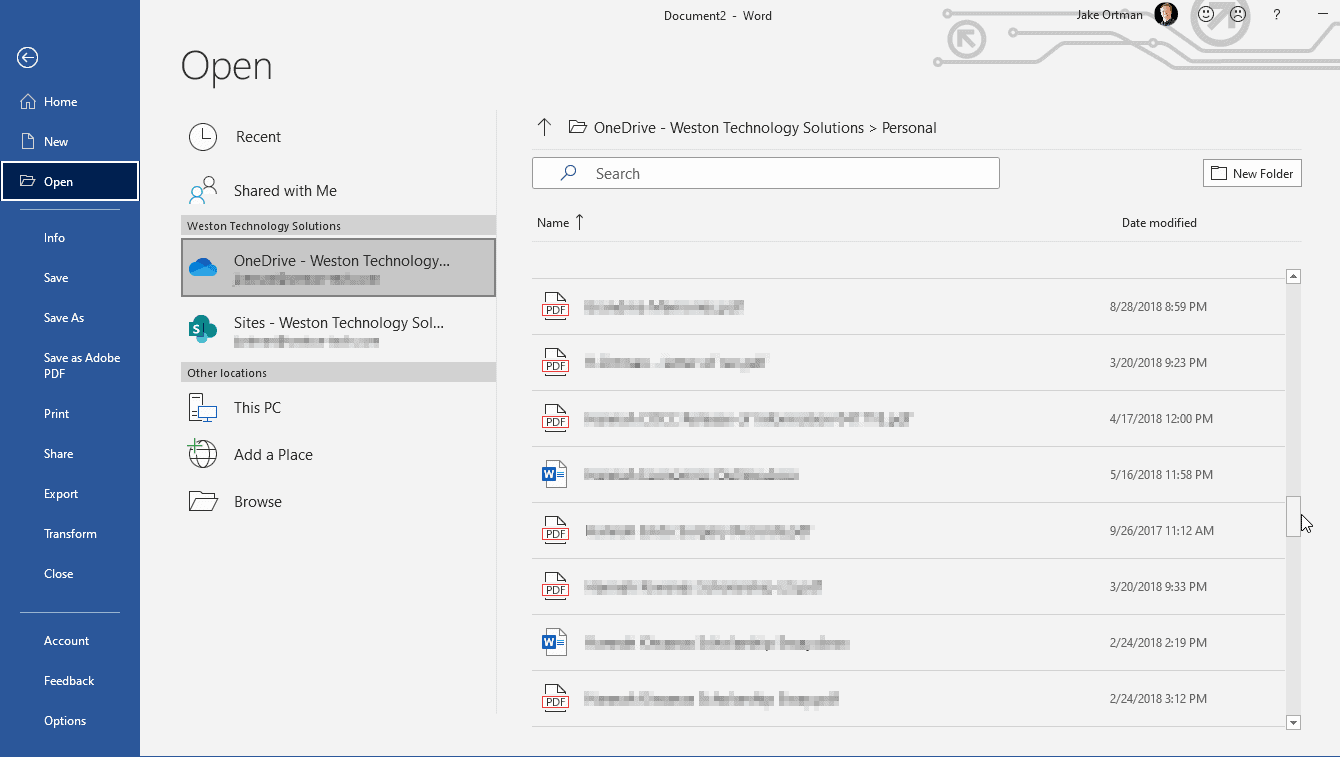The width and height of the screenshot is (1340, 757).
Task: Click the Browse folder icon
Action: coord(203,501)
